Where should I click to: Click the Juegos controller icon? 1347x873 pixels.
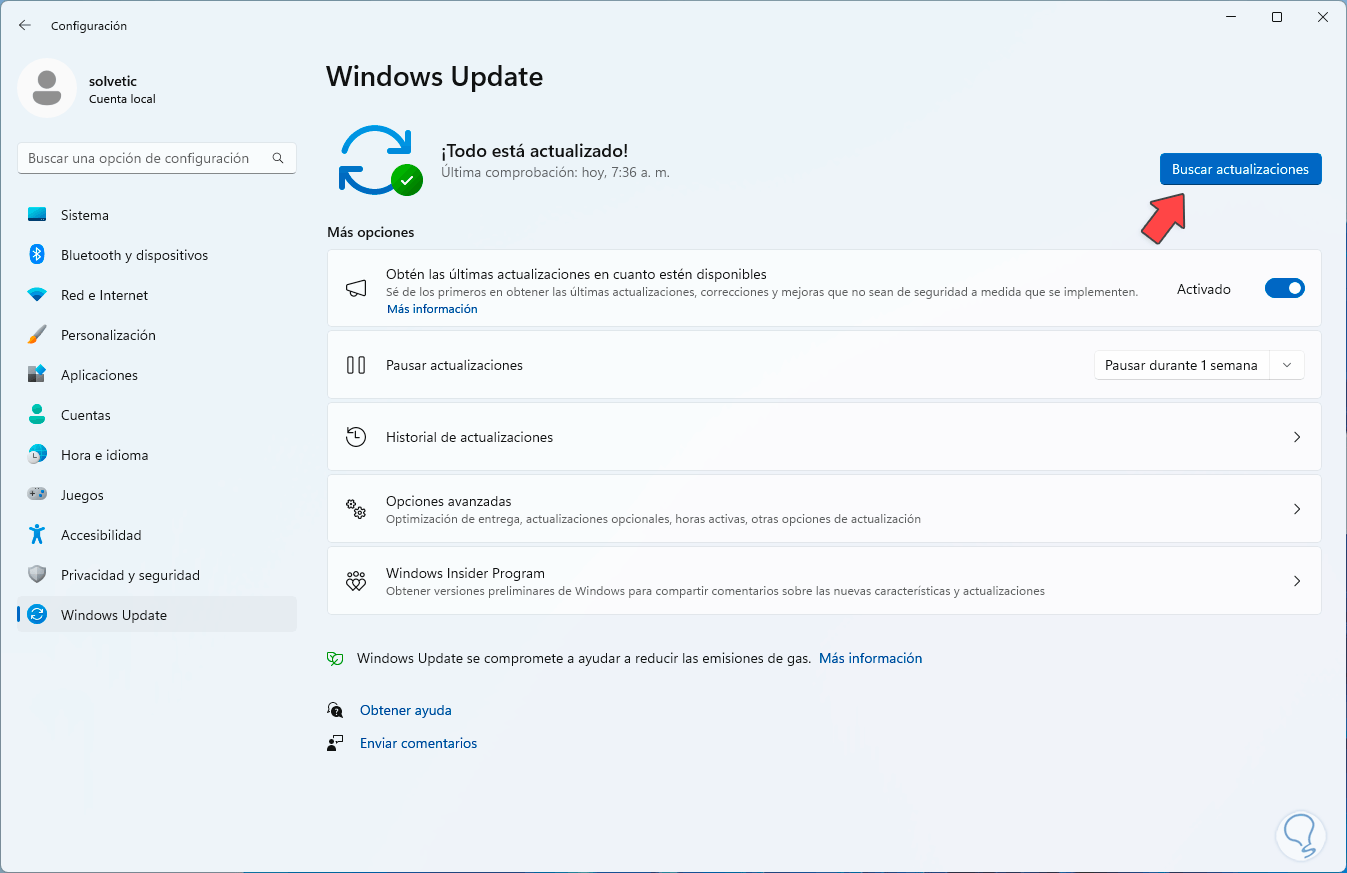pos(37,494)
